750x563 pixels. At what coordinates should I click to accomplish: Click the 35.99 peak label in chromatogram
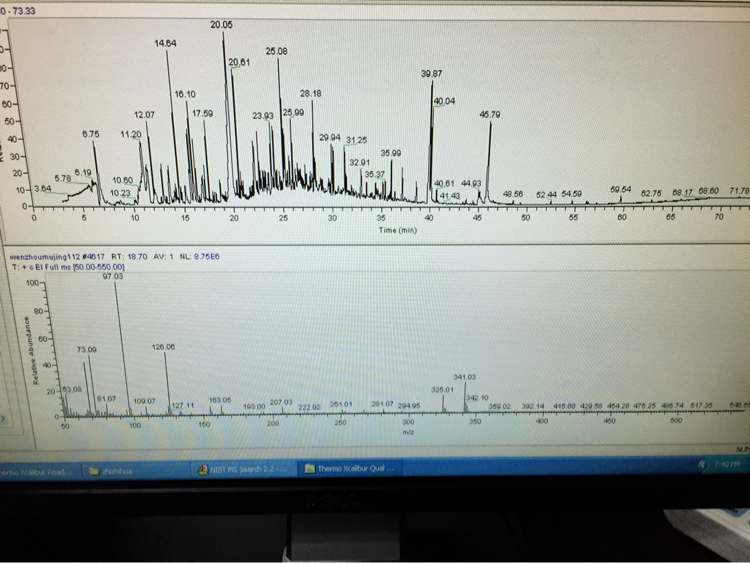391,153
